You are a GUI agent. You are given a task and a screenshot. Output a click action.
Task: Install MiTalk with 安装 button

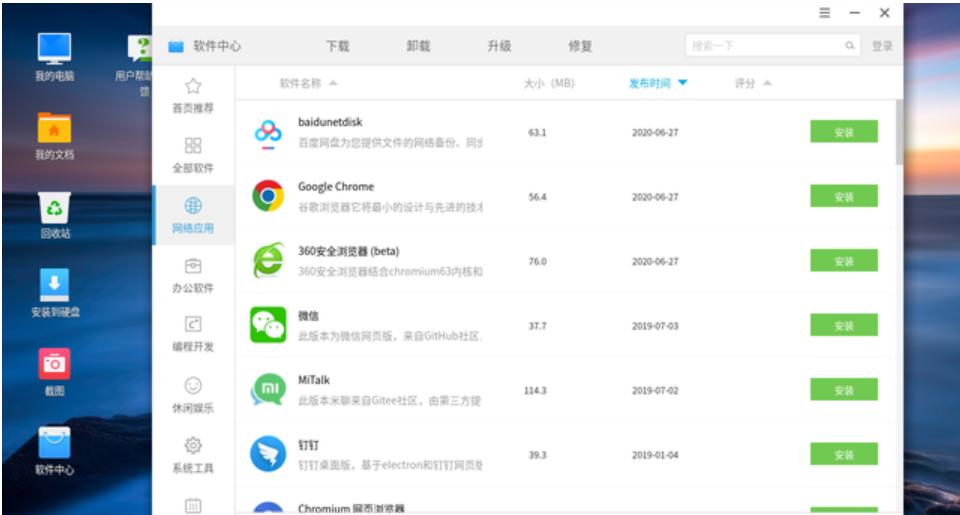click(x=844, y=389)
